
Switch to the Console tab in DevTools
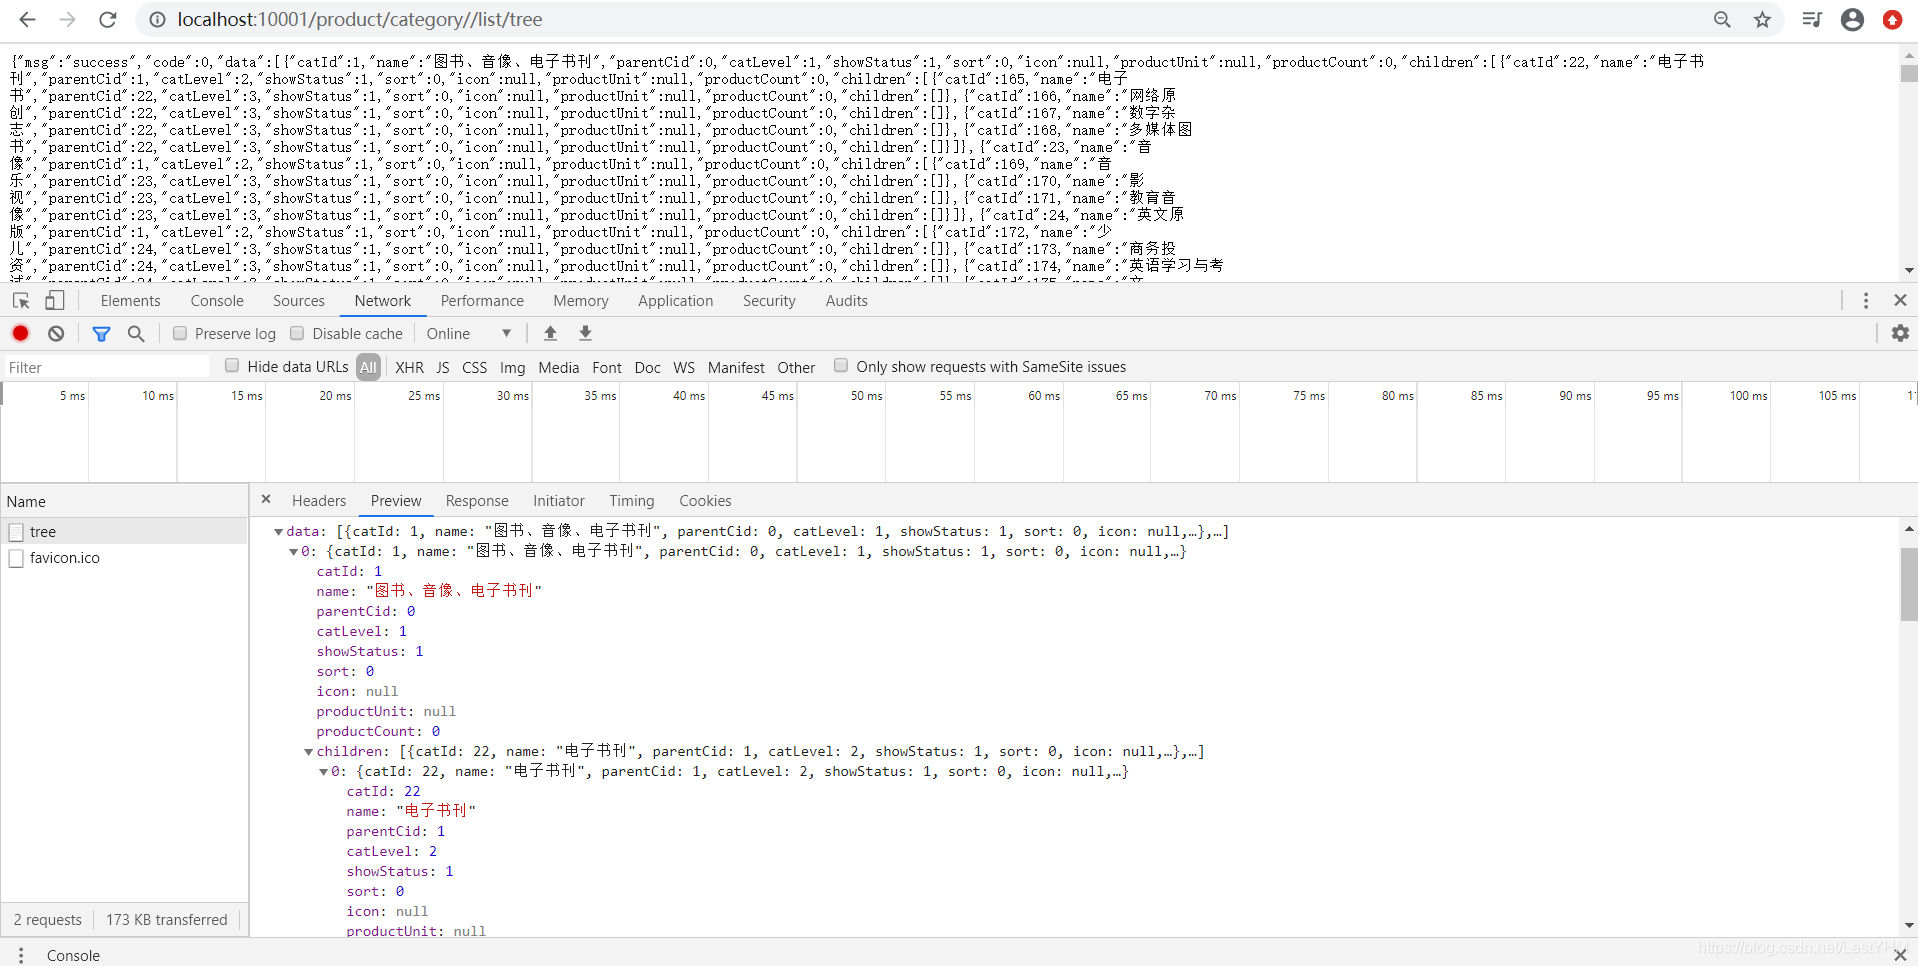pyautogui.click(x=217, y=301)
